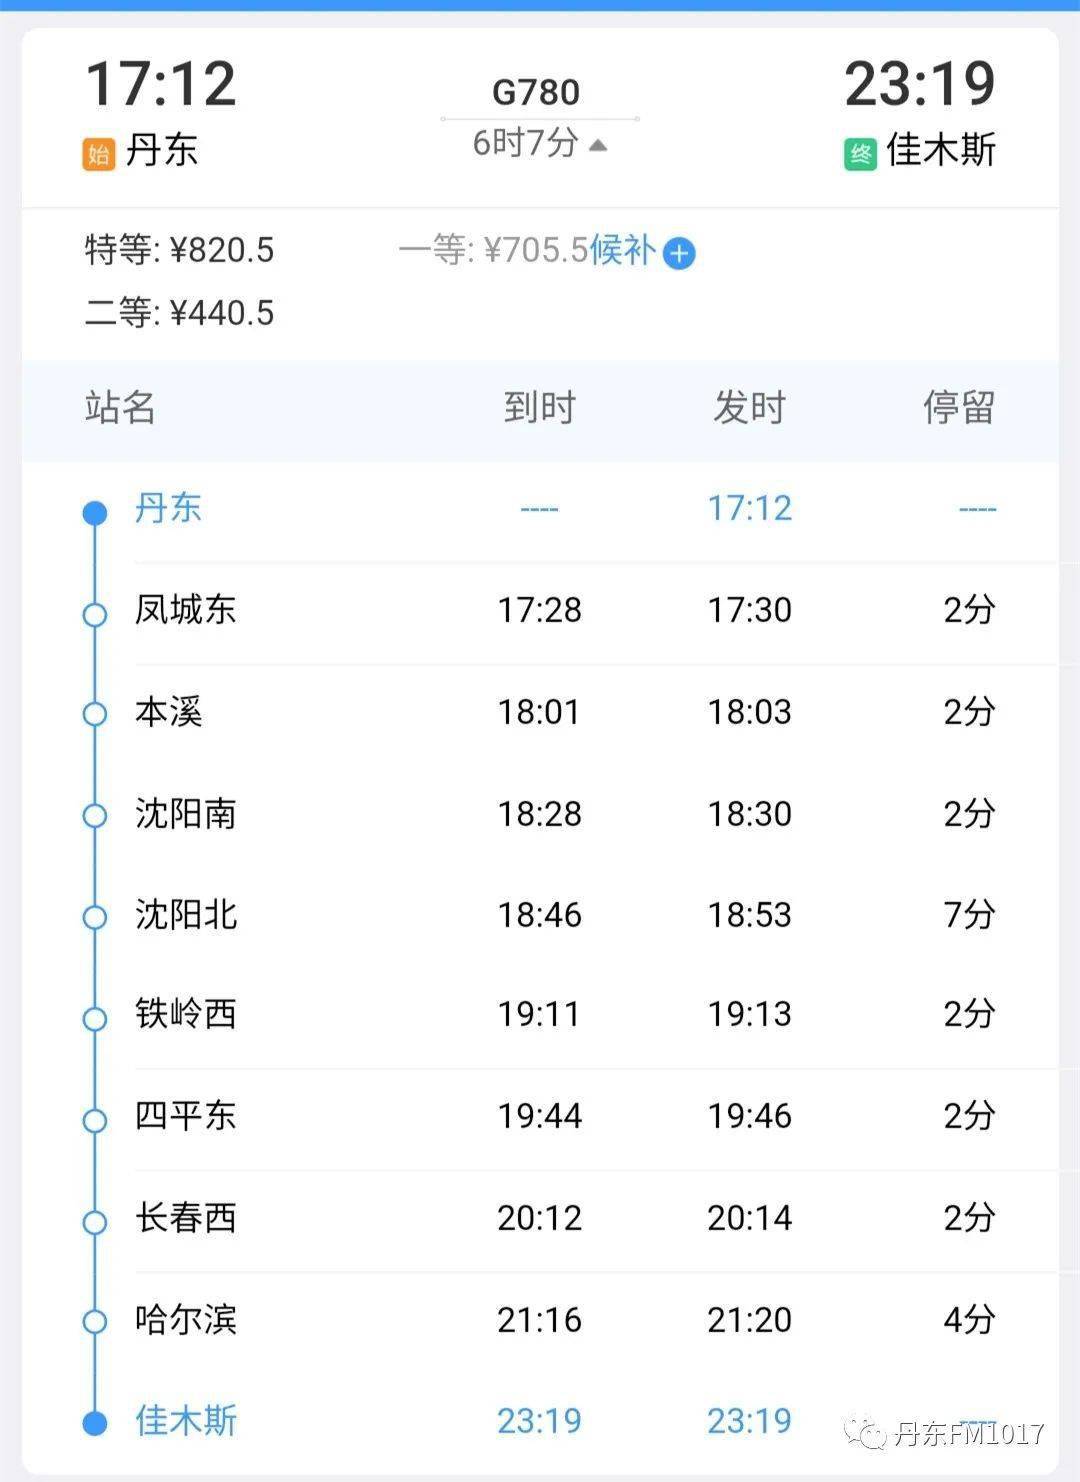Image resolution: width=1080 pixels, height=1482 pixels.
Task: Click the orange 始 origin station icon
Action: [x=98, y=153]
